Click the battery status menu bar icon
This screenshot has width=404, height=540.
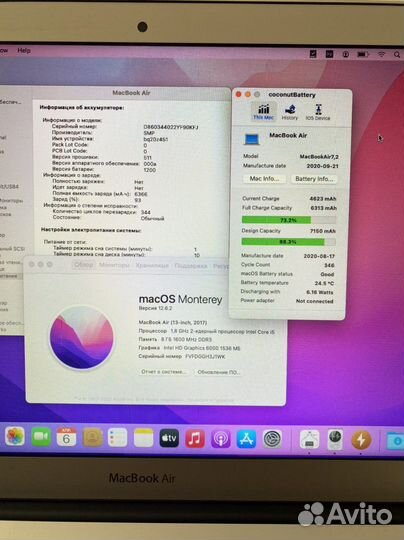click(363, 54)
